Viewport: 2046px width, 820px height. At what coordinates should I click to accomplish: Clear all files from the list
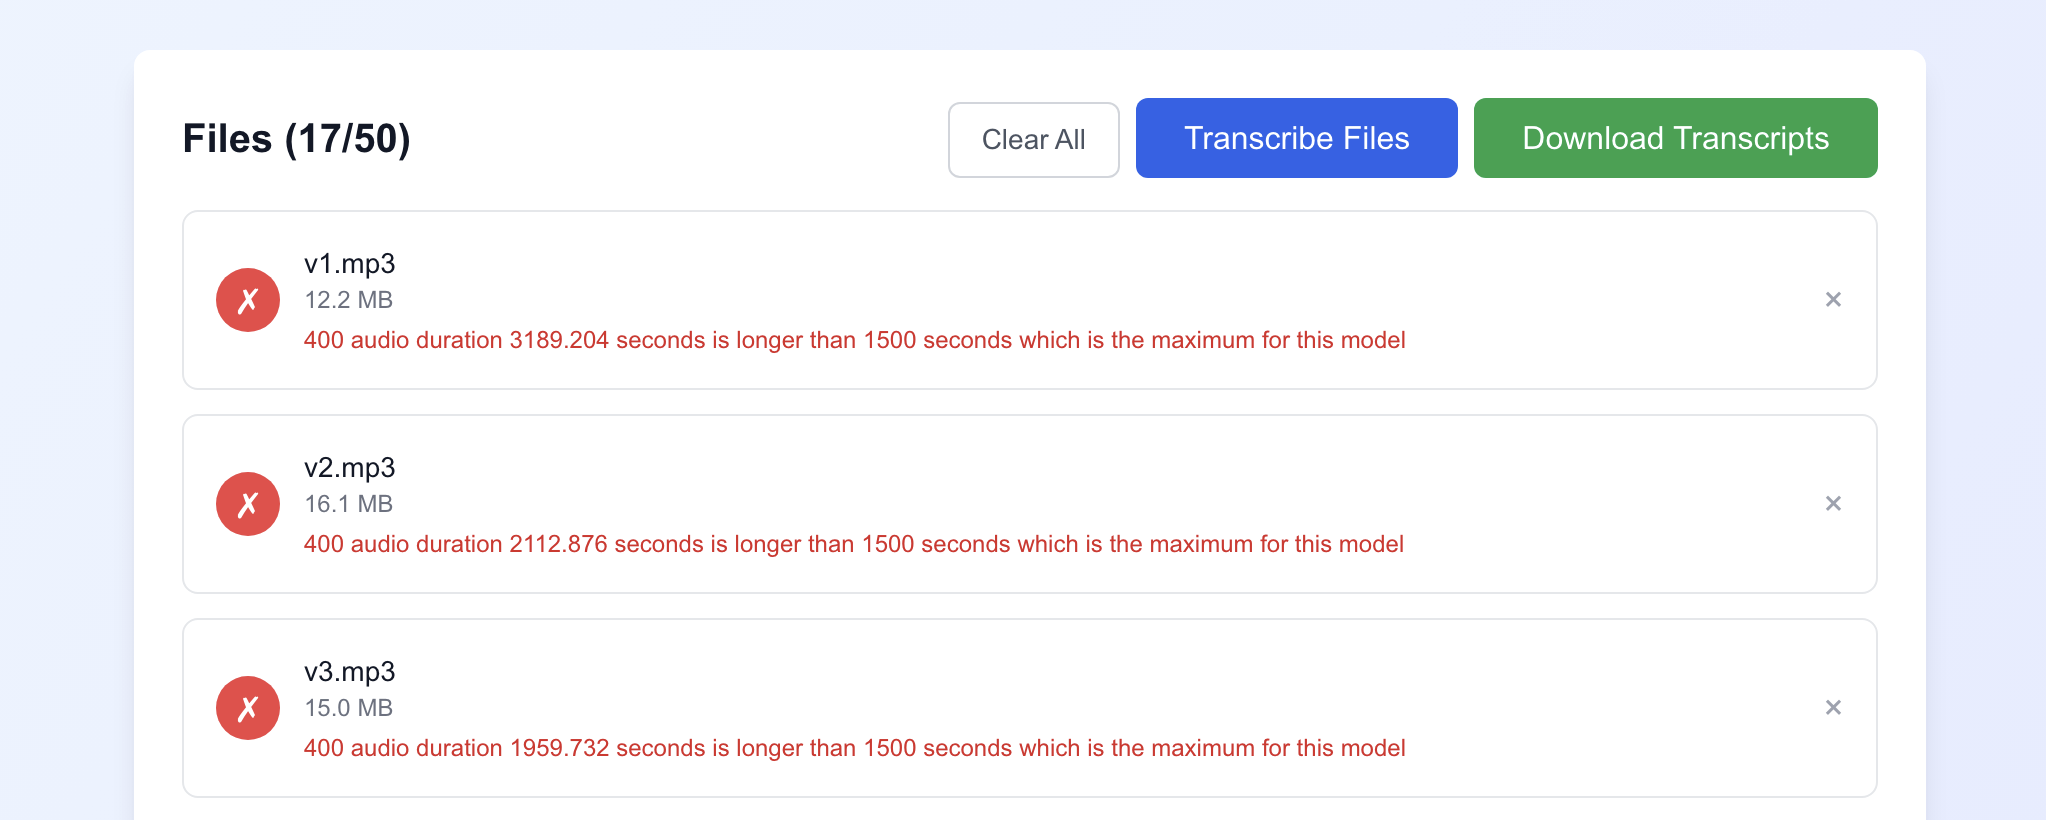pyautogui.click(x=1033, y=140)
